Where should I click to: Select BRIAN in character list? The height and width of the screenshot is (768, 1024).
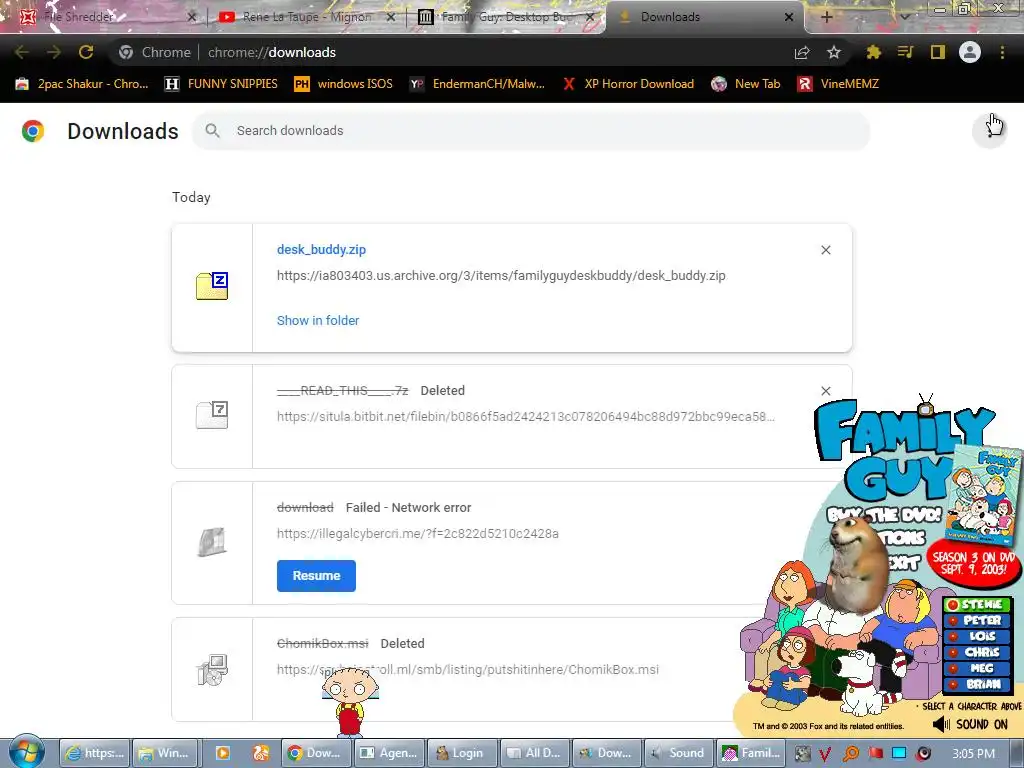pos(977,684)
